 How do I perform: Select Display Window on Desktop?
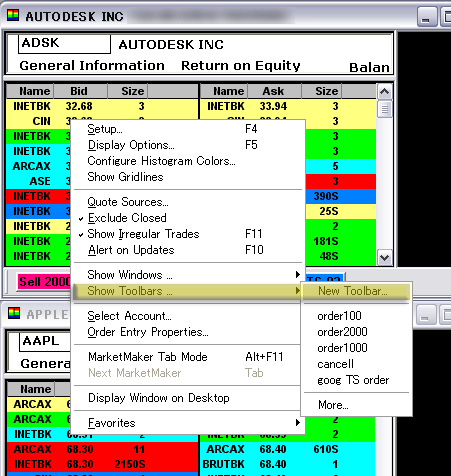pyautogui.click(x=188, y=398)
